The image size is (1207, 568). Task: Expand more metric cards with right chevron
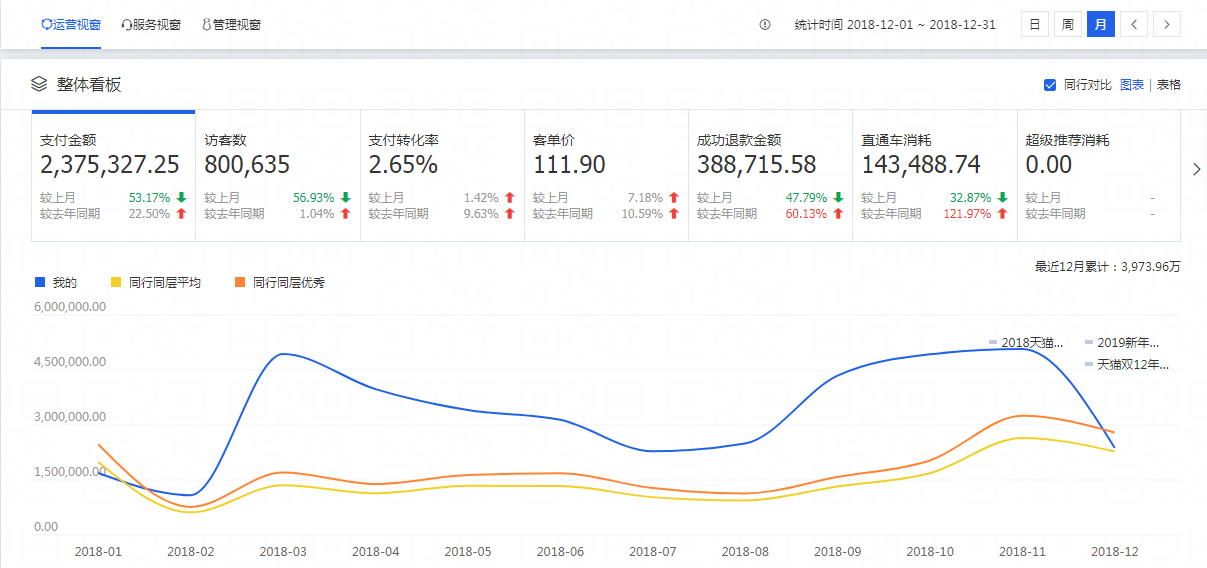(x=1197, y=169)
